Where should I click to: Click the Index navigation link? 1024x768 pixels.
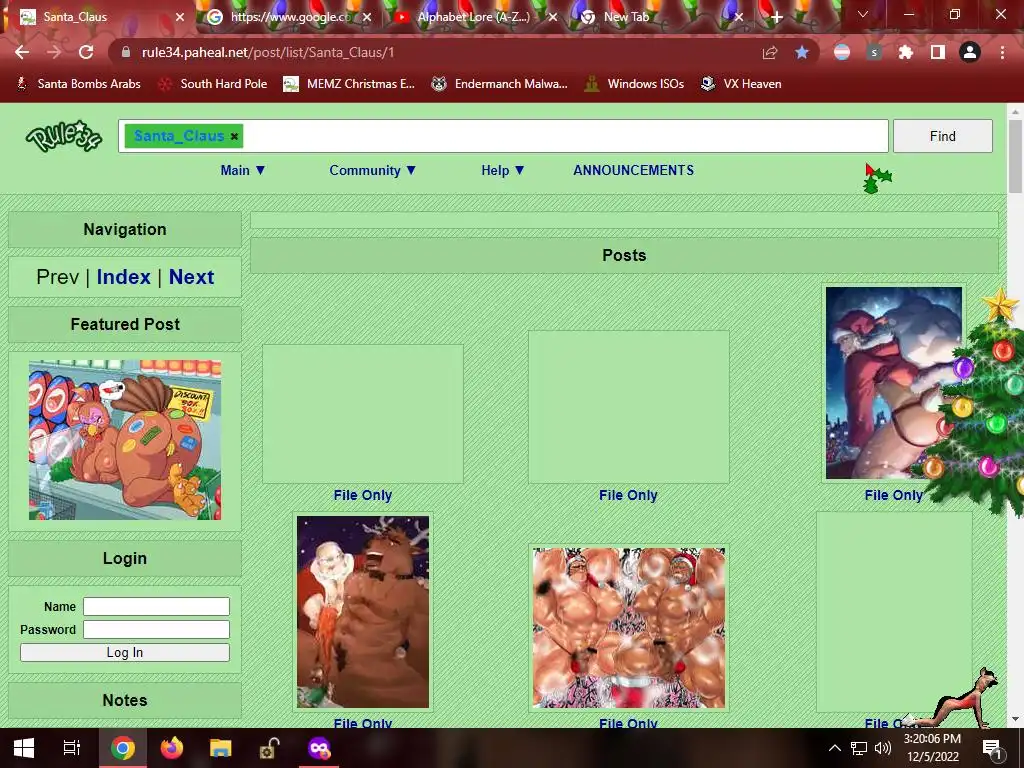(x=123, y=277)
